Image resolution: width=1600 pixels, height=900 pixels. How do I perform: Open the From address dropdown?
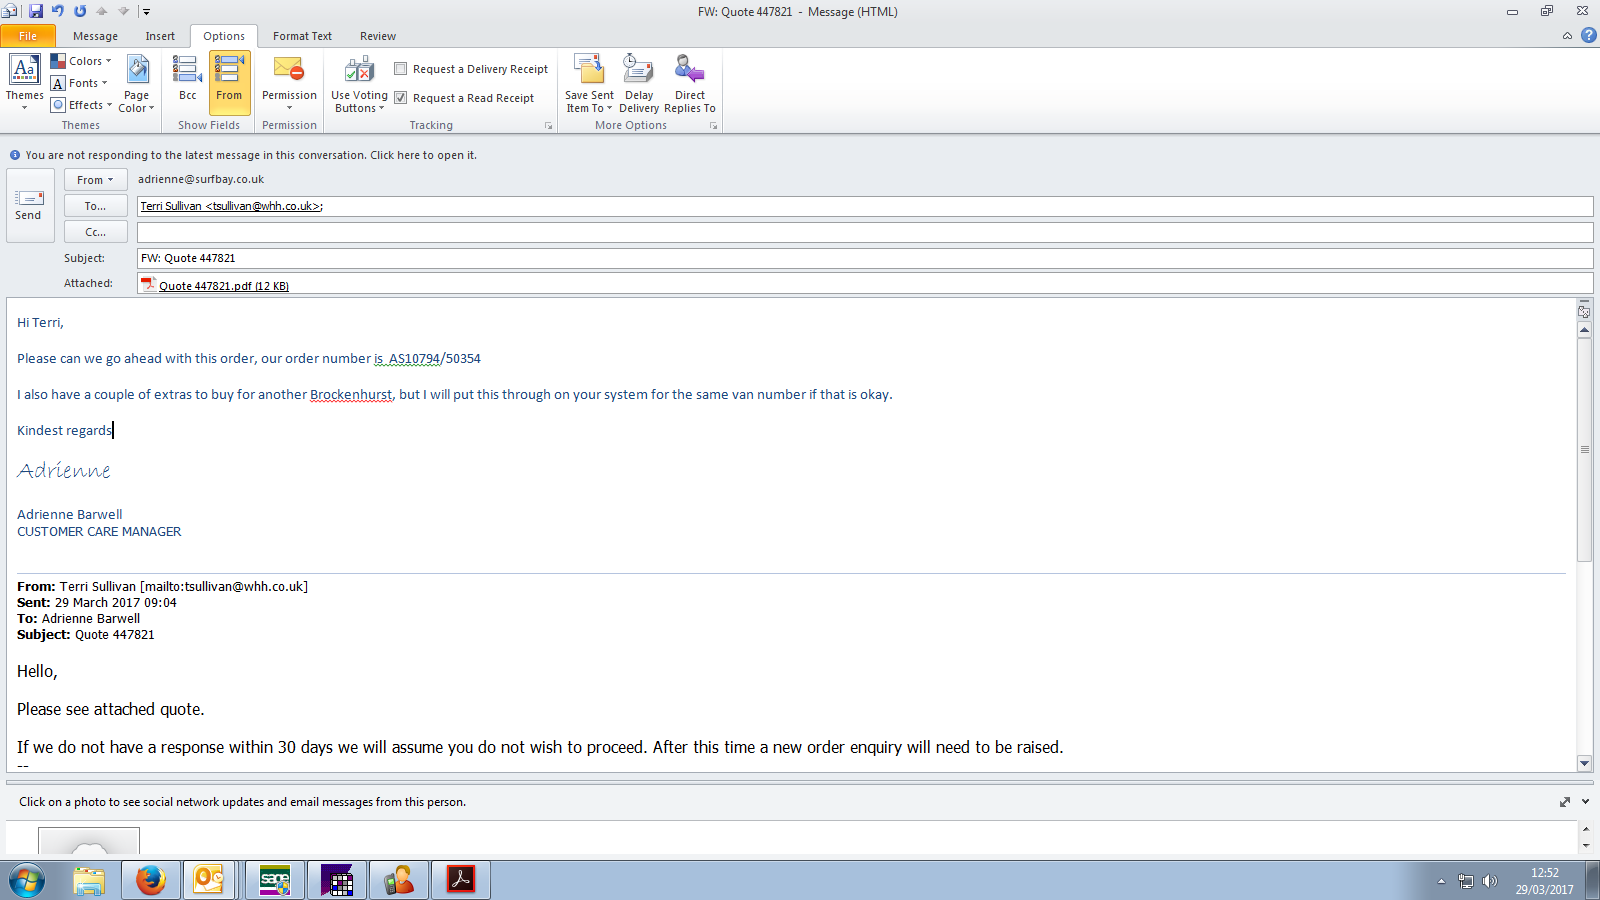(95, 180)
